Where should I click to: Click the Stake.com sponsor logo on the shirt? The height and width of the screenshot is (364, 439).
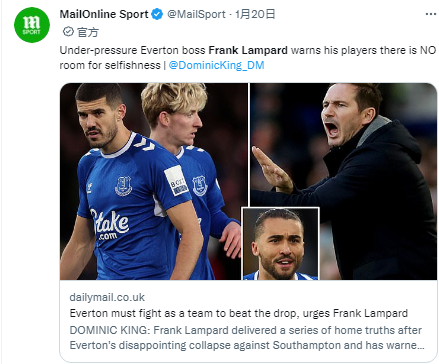[110, 224]
